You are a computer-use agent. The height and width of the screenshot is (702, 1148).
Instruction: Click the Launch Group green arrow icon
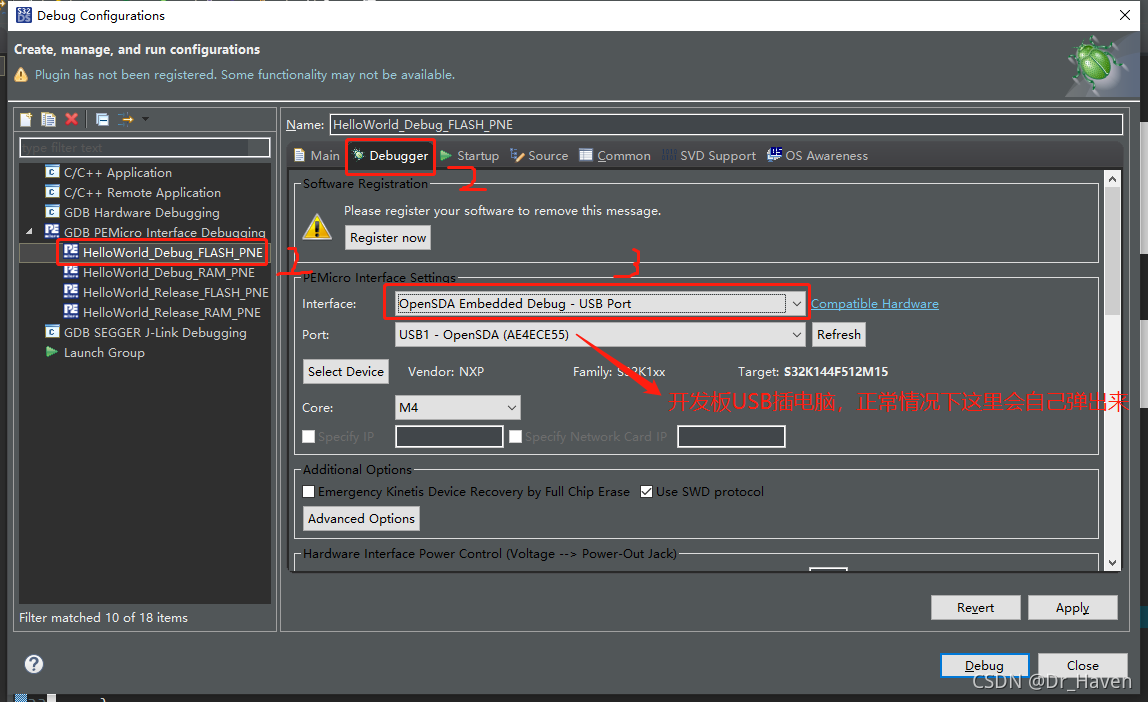click(51, 352)
